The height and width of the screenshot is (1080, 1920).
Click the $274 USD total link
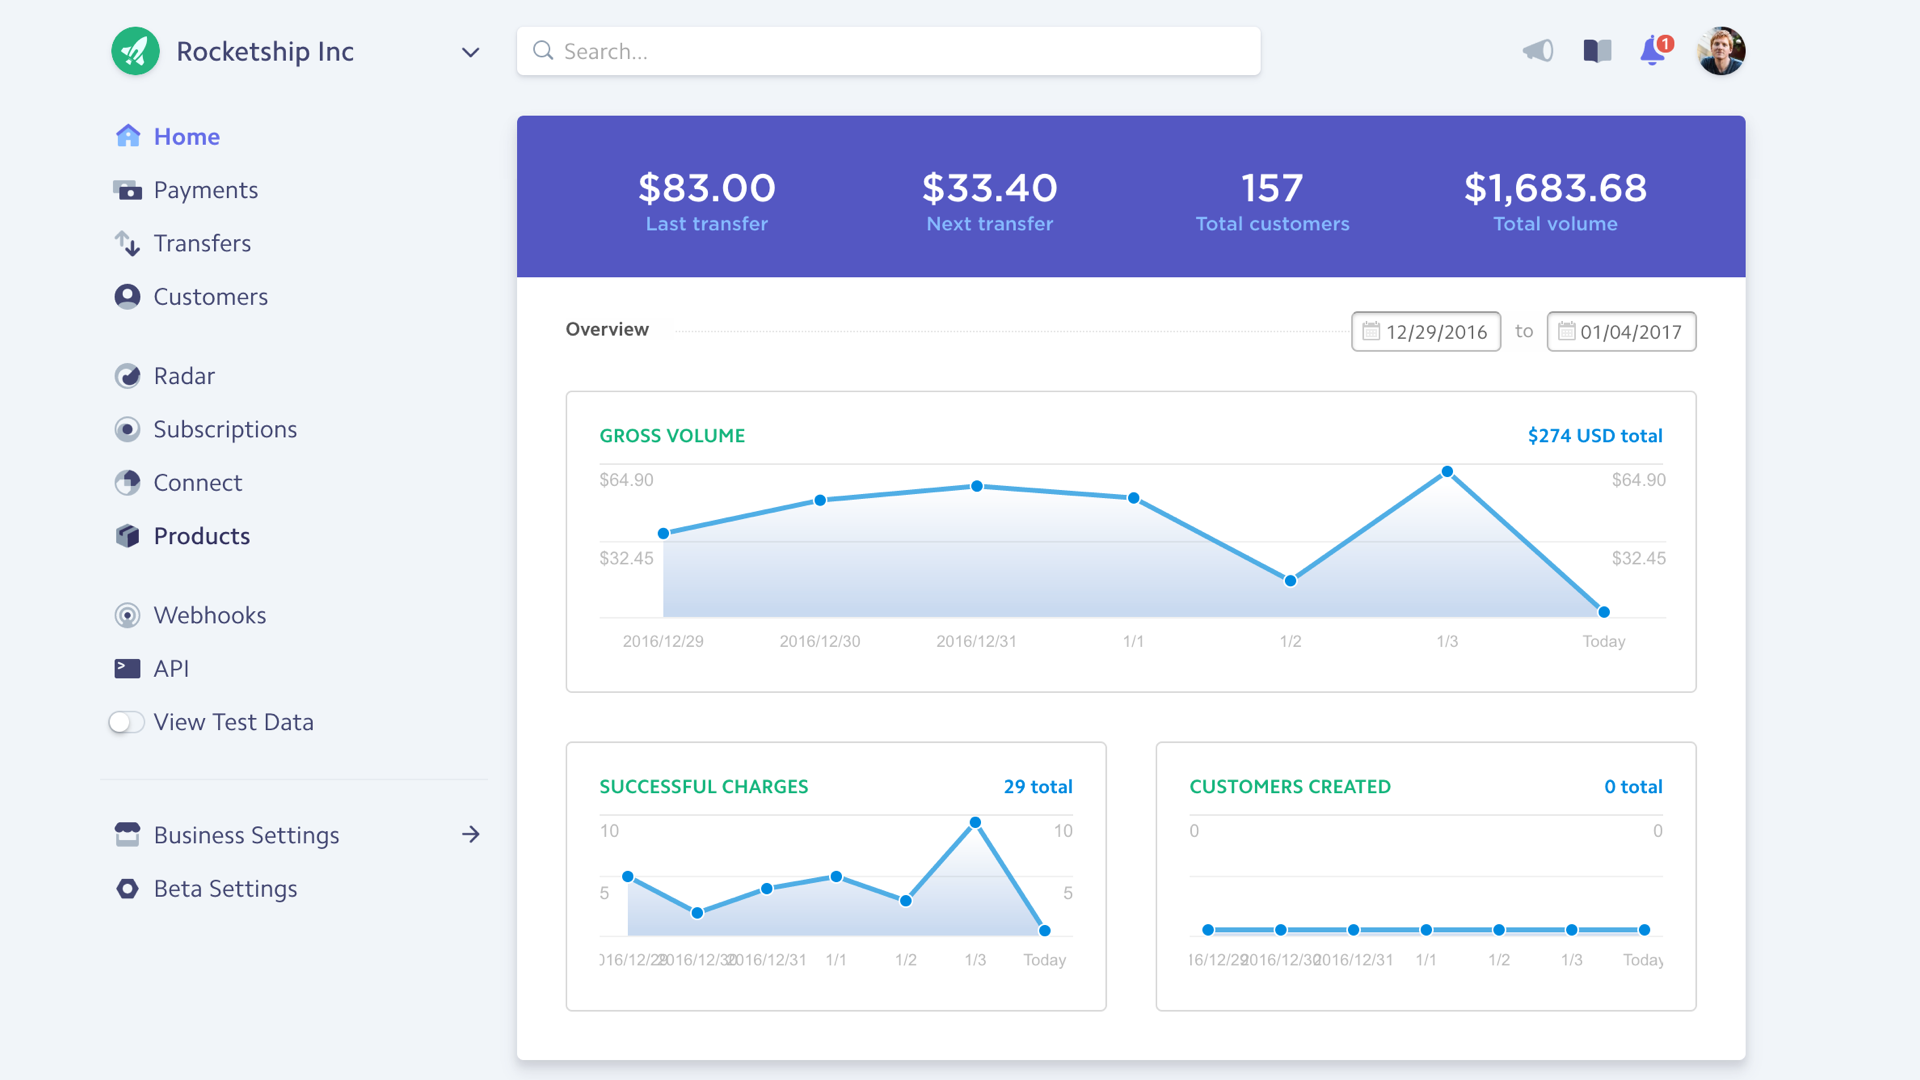tap(1594, 436)
